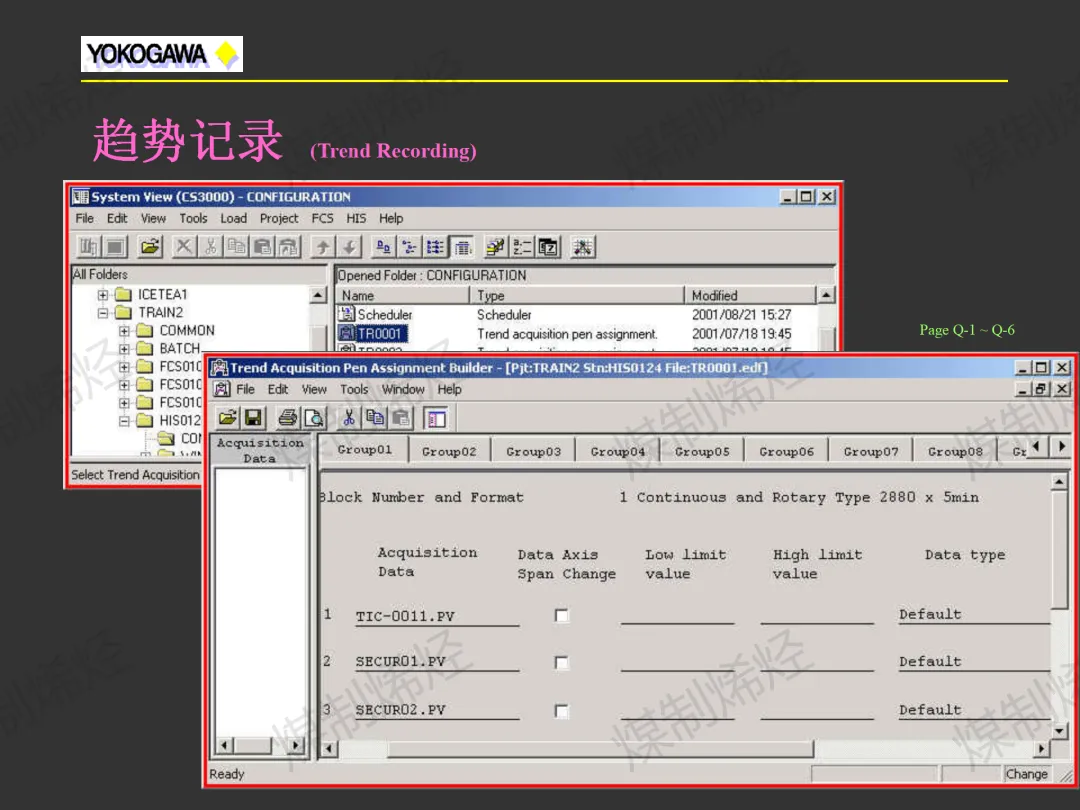
Task: Select the Scheduler file row
Action: (579, 314)
